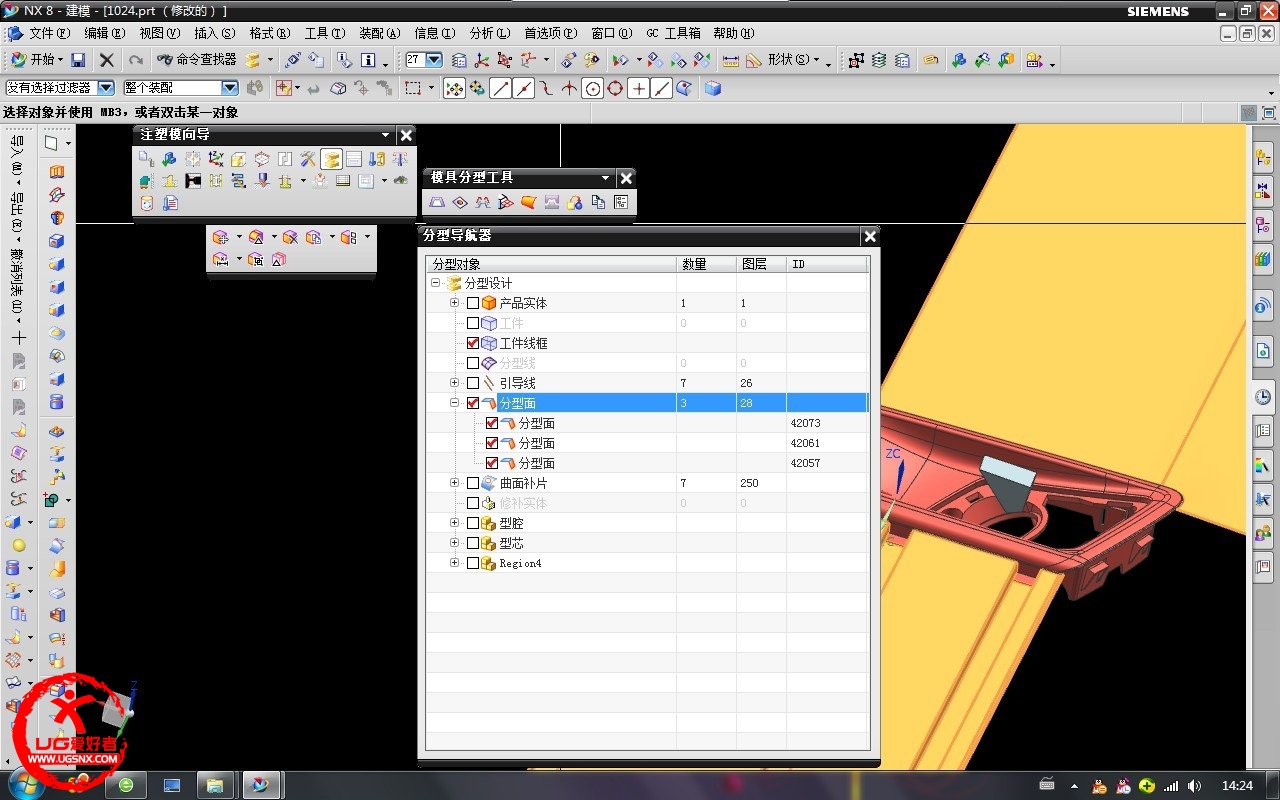Click the bill of materials list icon

pos(343,181)
